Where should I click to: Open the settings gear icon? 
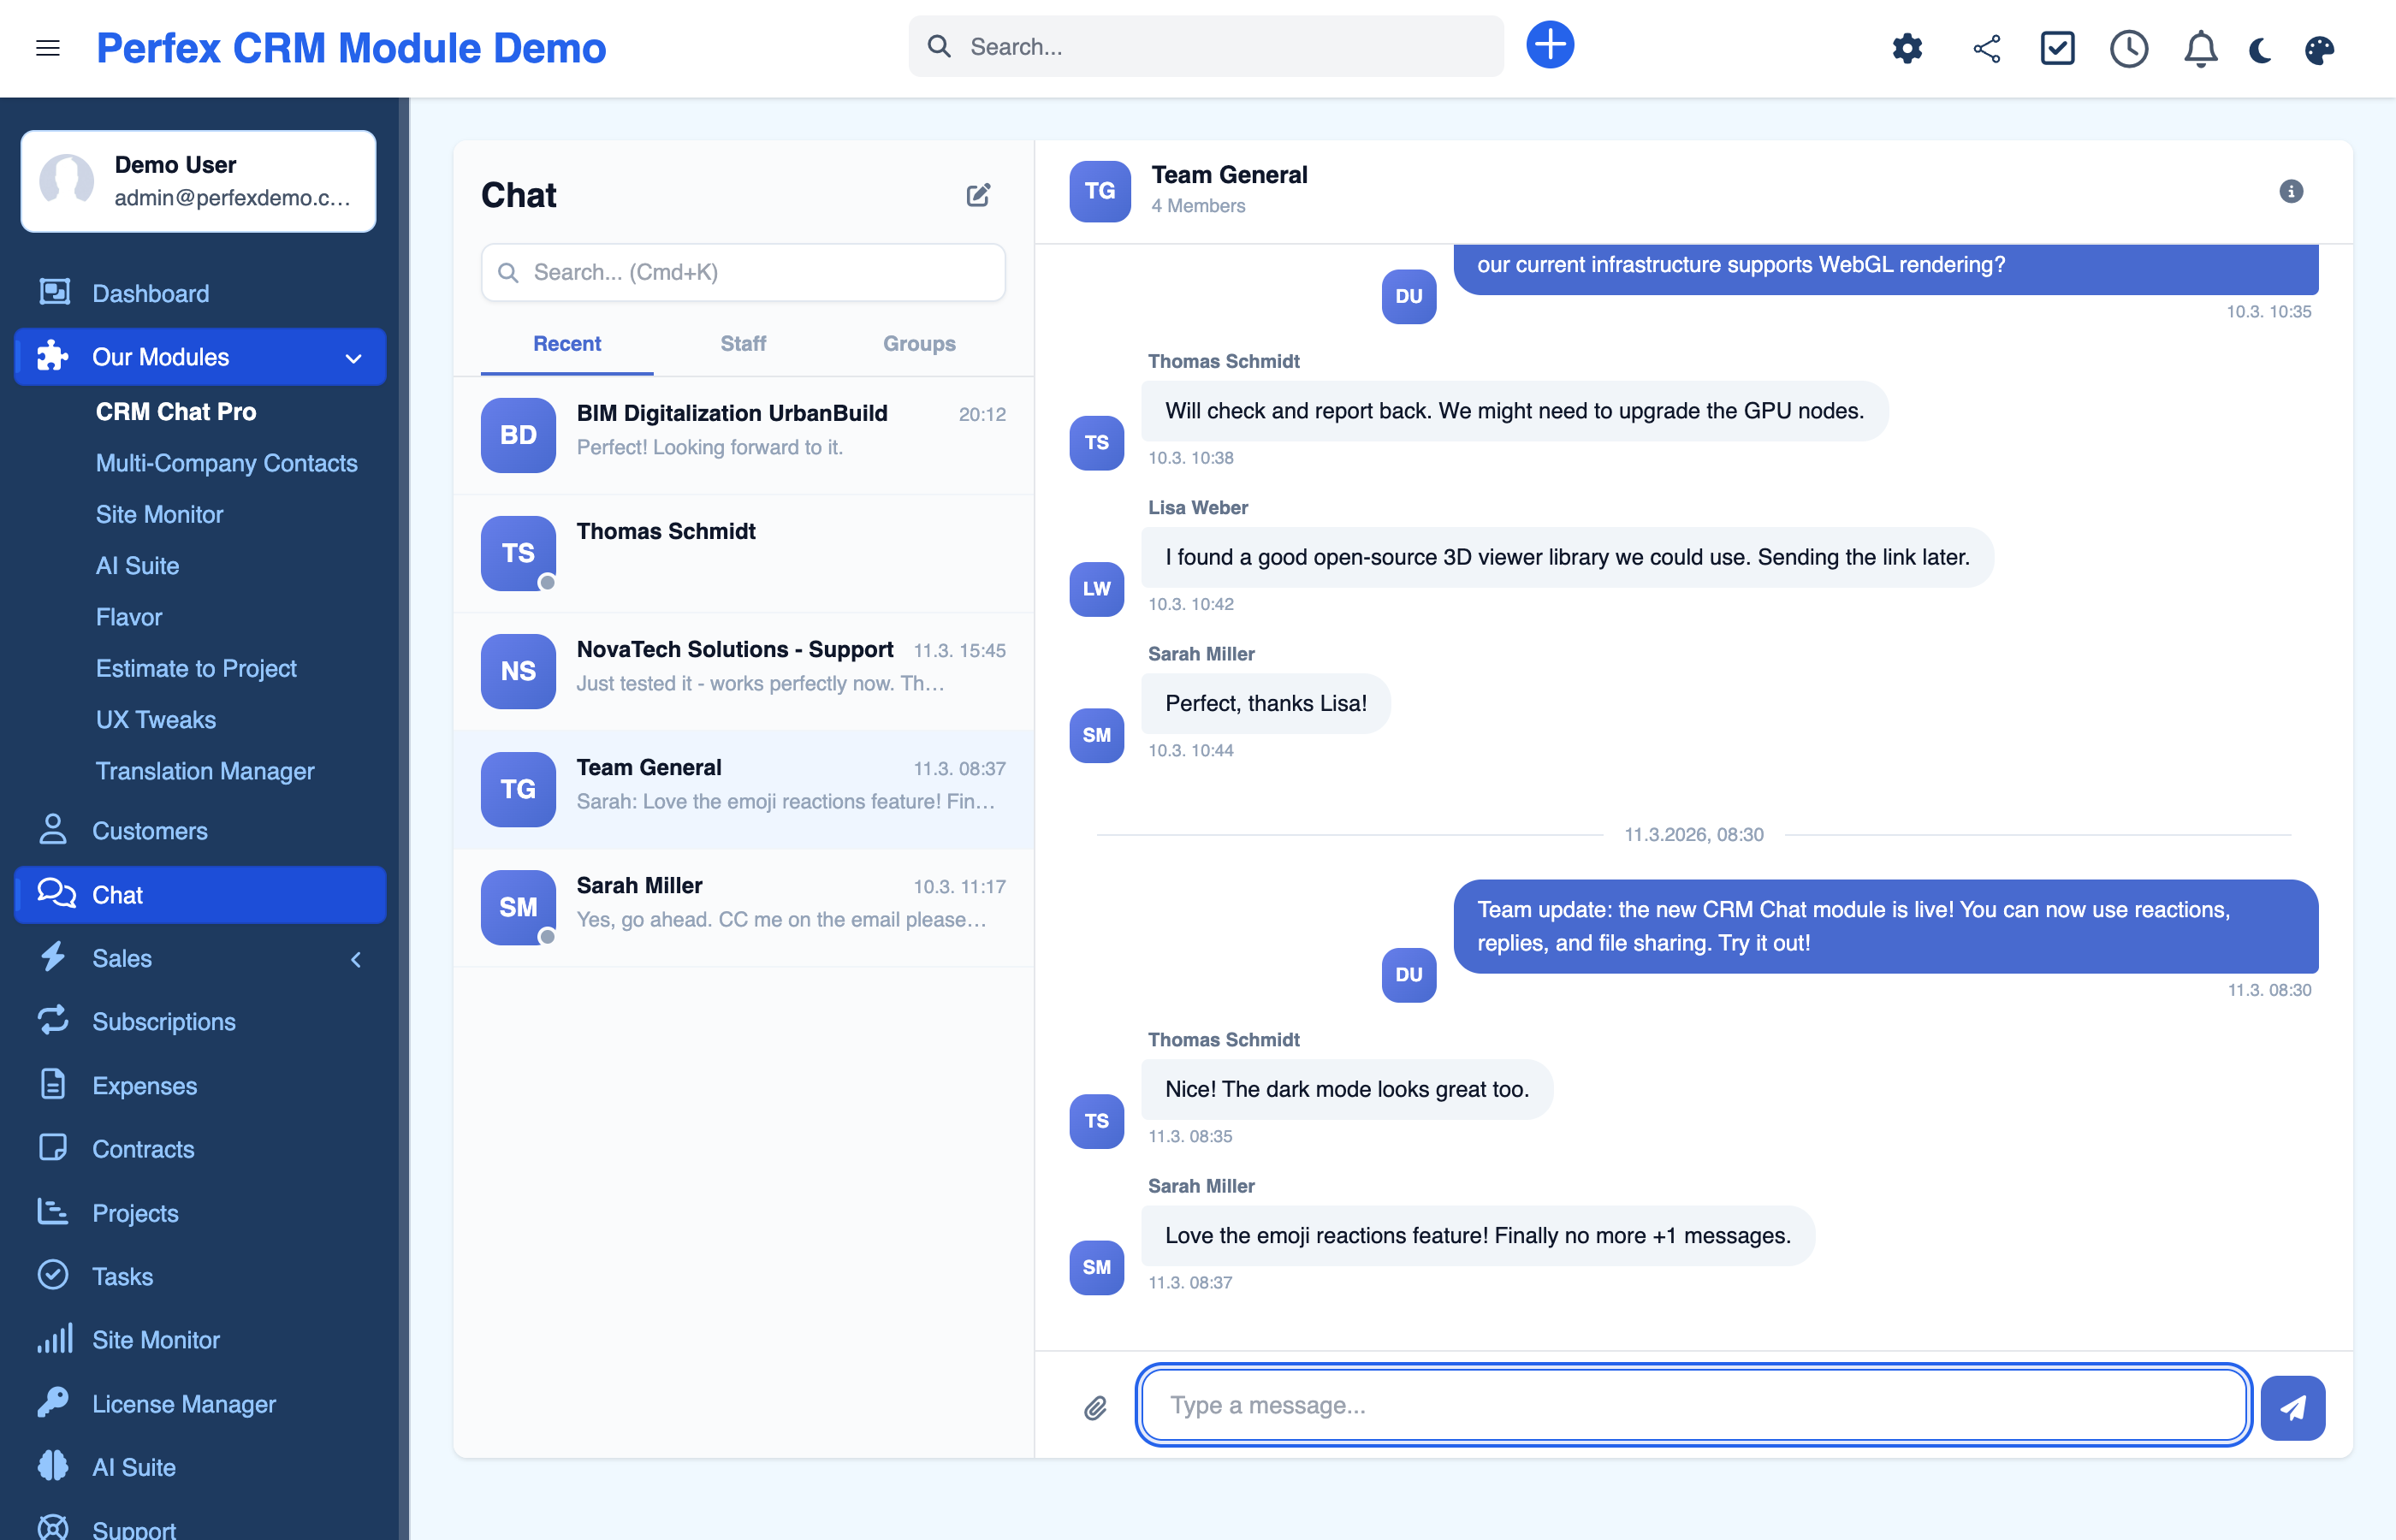[1906, 48]
